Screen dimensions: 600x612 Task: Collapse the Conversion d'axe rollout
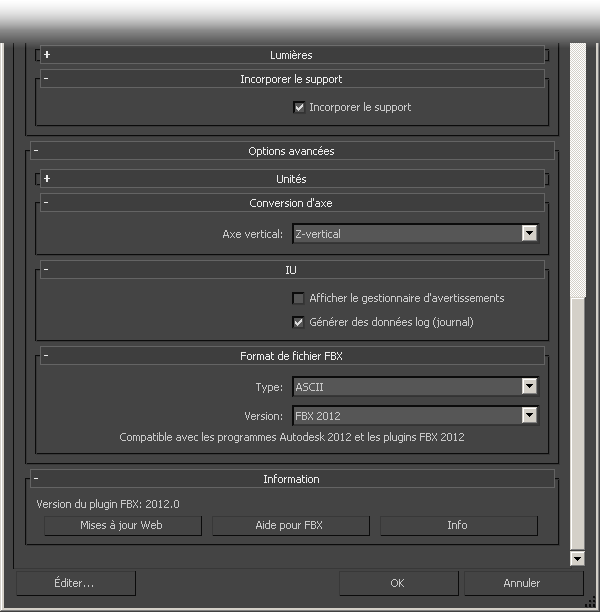coord(292,203)
